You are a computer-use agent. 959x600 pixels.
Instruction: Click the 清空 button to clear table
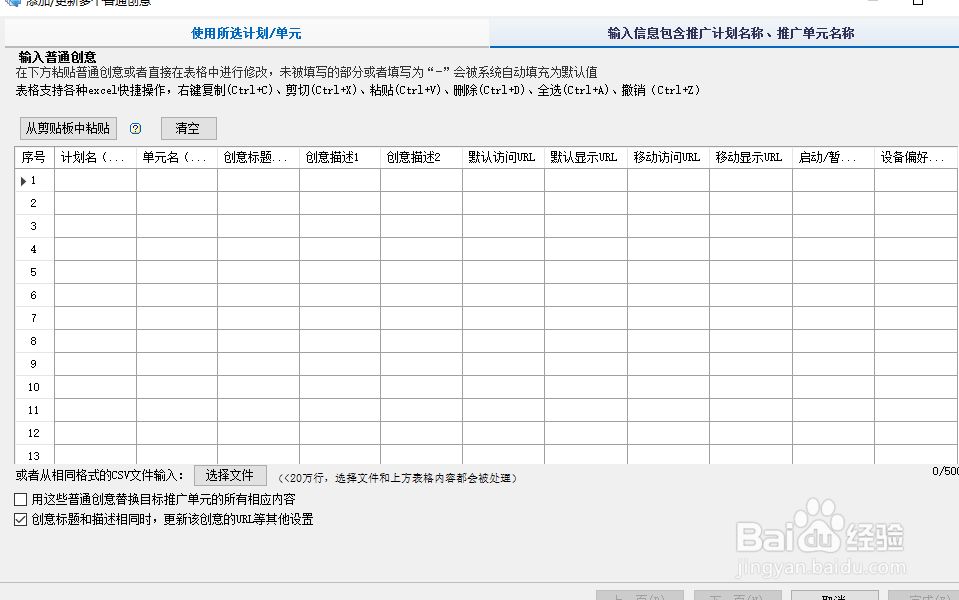188,128
